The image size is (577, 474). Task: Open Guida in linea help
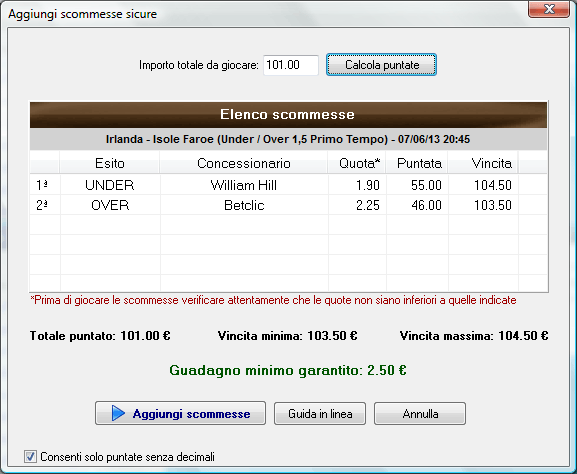tap(320, 414)
